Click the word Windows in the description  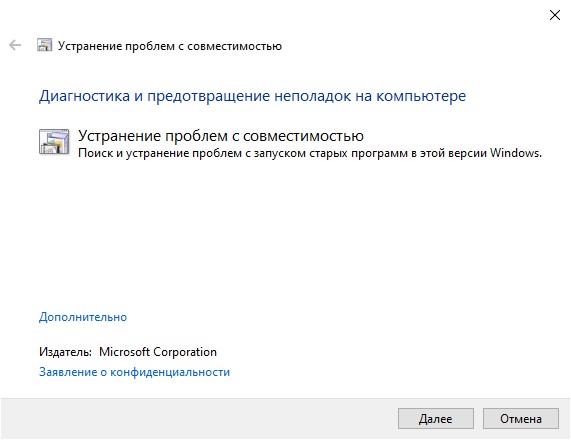tap(516, 153)
